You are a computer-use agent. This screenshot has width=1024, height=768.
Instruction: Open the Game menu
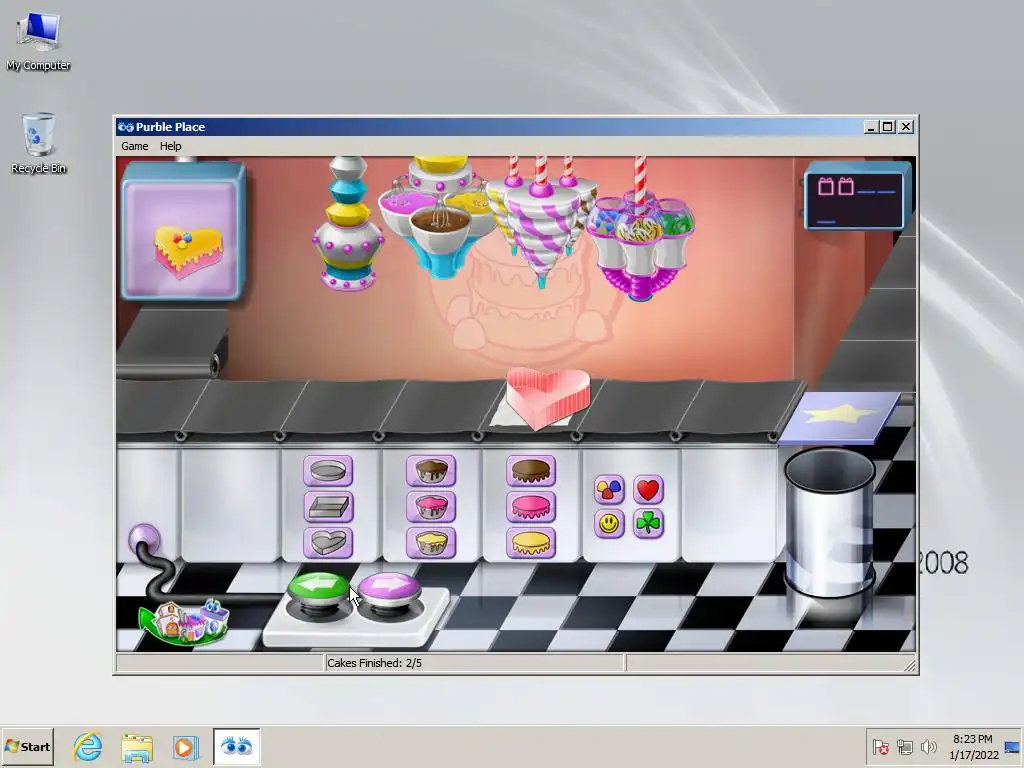tap(135, 146)
